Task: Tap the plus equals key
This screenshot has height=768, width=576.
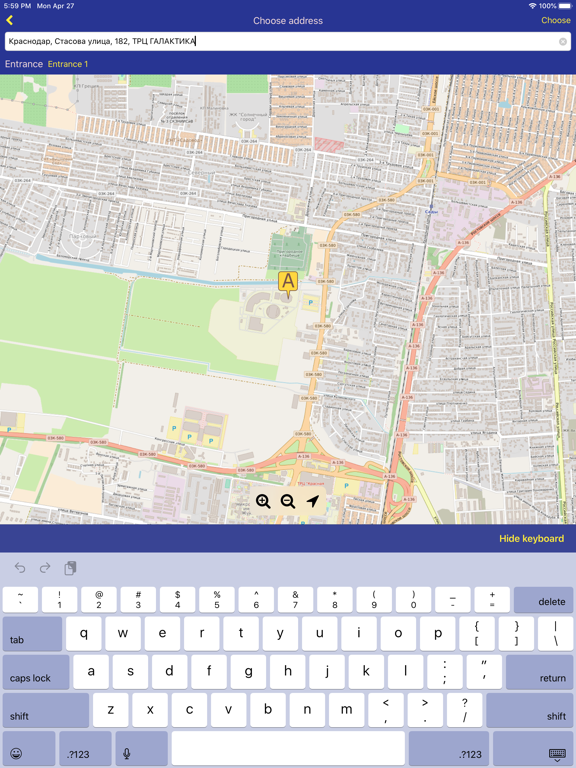Action: click(x=492, y=600)
